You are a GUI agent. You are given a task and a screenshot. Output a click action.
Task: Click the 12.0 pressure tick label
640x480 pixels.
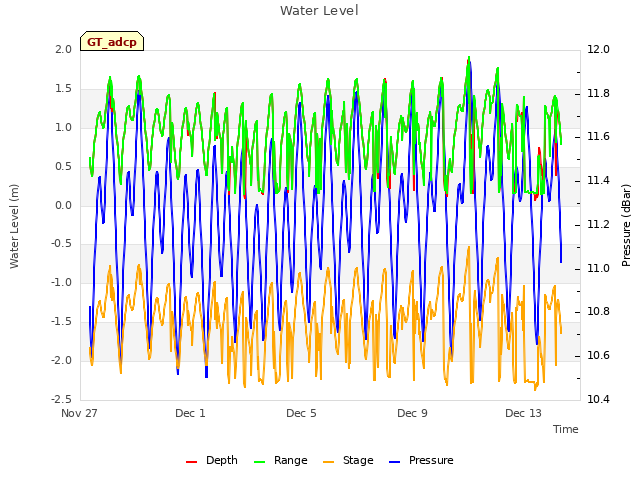click(x=598, y=49)
